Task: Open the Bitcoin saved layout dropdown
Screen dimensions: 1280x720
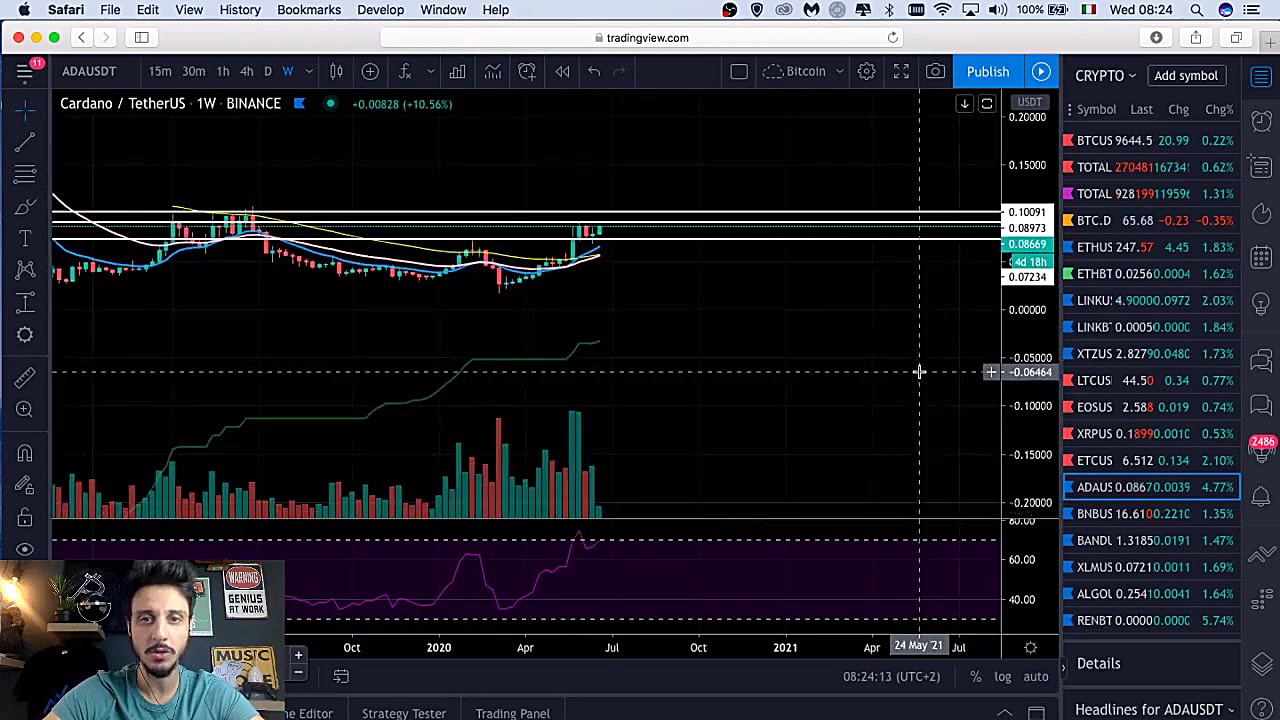Action: click(806, 71)
